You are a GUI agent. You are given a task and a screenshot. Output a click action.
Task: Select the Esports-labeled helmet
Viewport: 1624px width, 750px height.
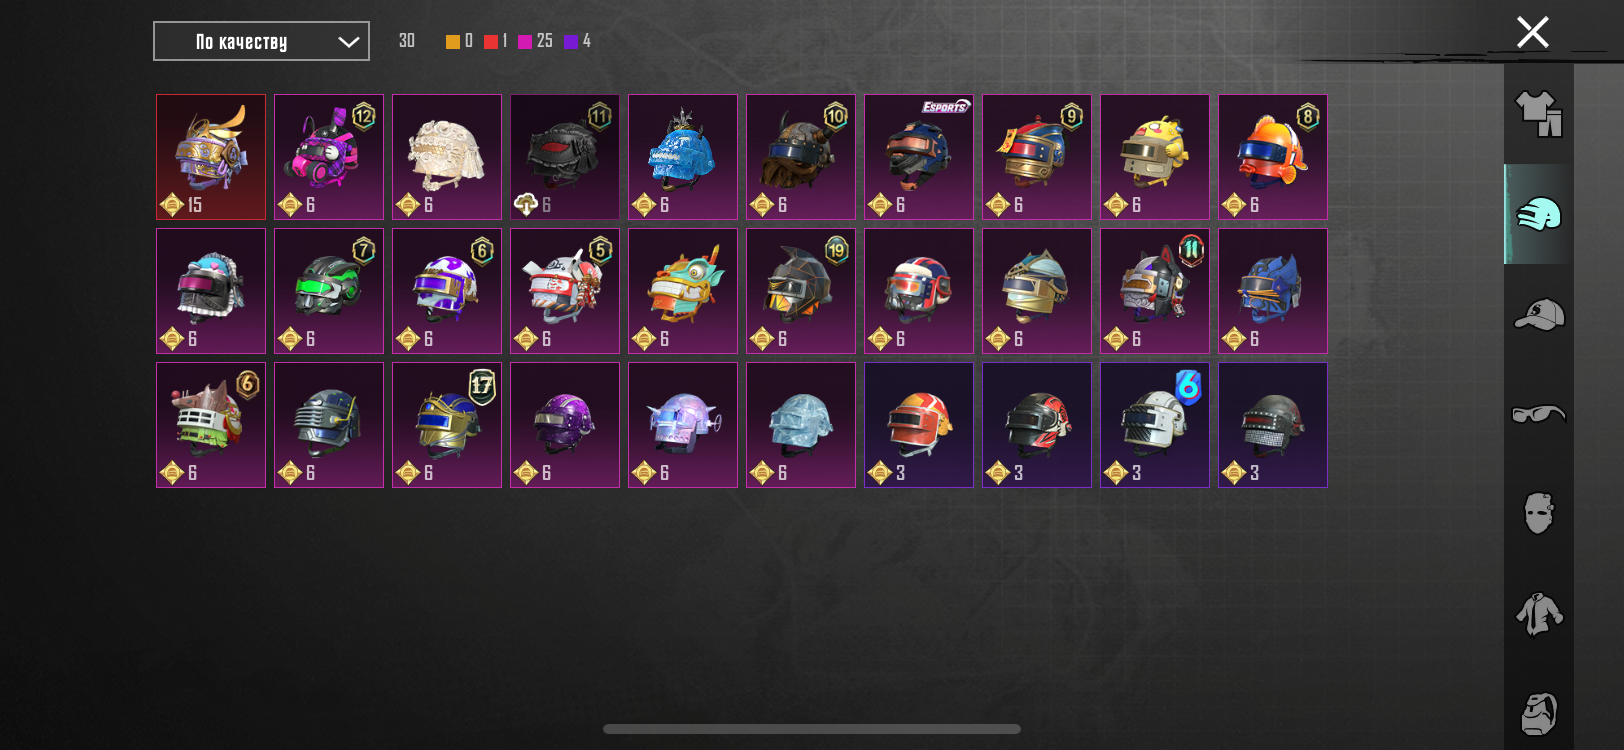pos(919,157)
